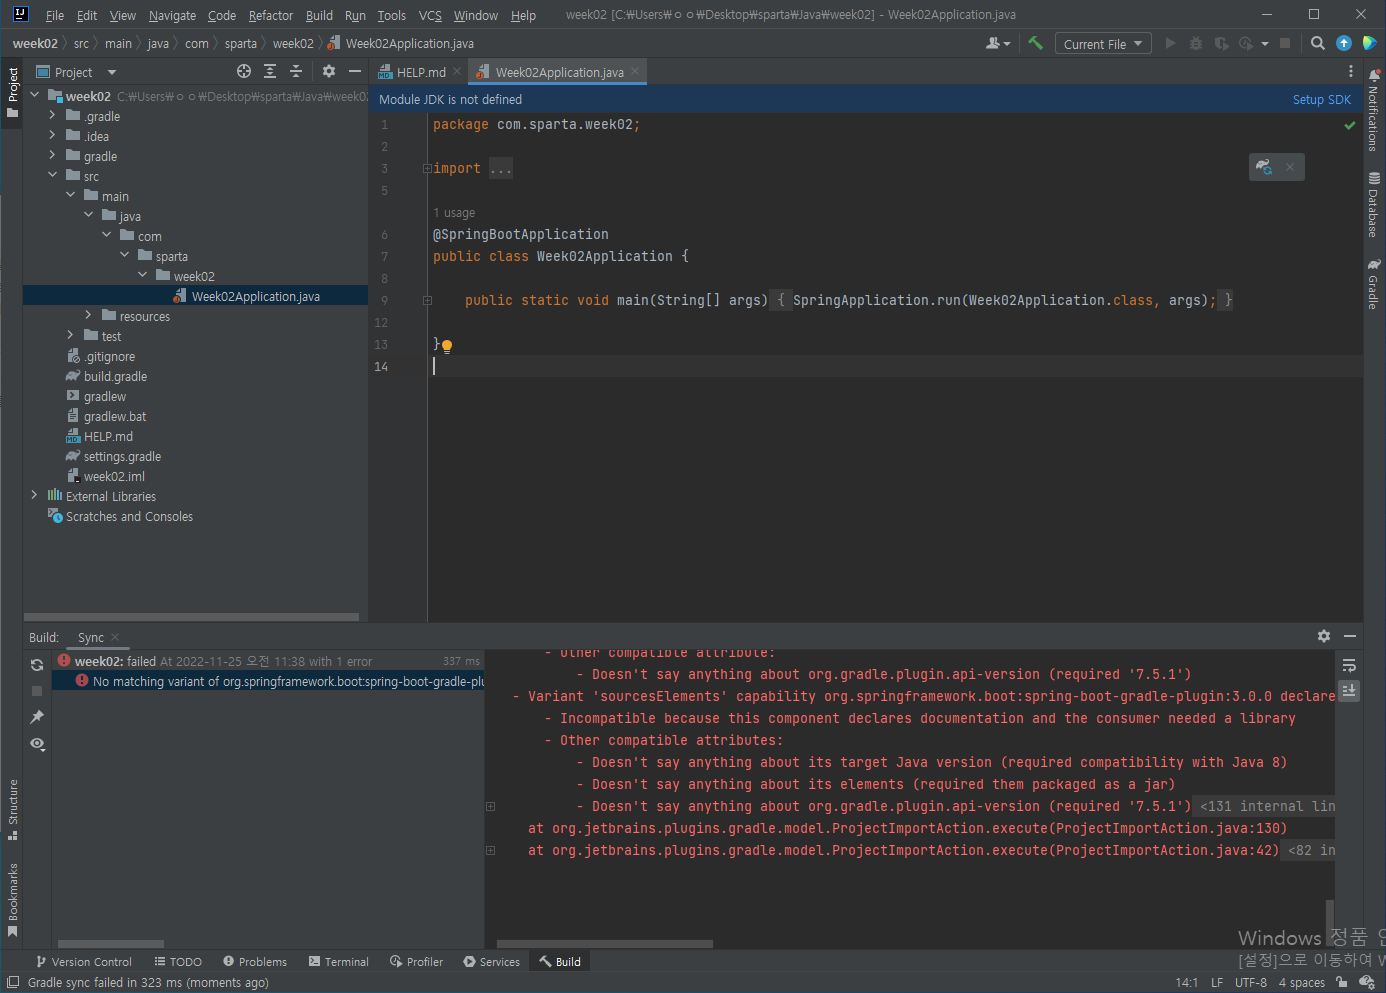Toggle the Gradle tool window on right stripe
This screenshot has height=993, width=1386.
(1374, 283)
